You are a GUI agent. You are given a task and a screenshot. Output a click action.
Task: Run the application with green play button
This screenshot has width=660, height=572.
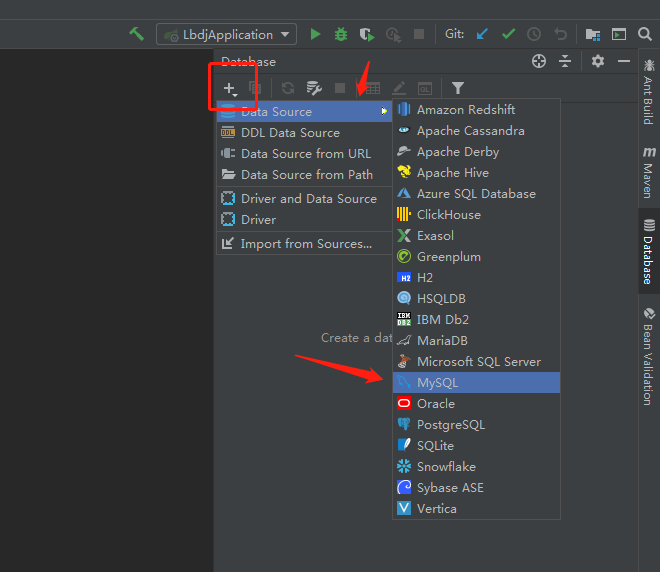315,34
